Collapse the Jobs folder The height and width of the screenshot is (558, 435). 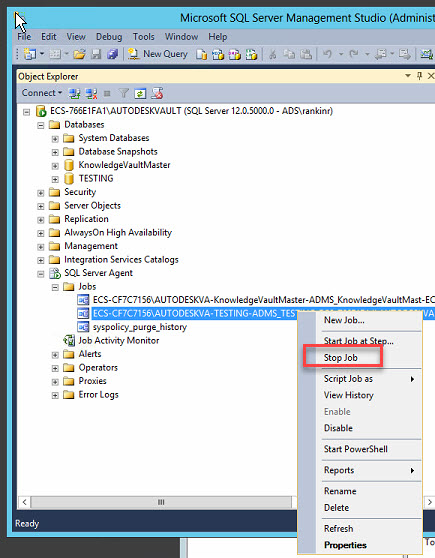(55, 288)
